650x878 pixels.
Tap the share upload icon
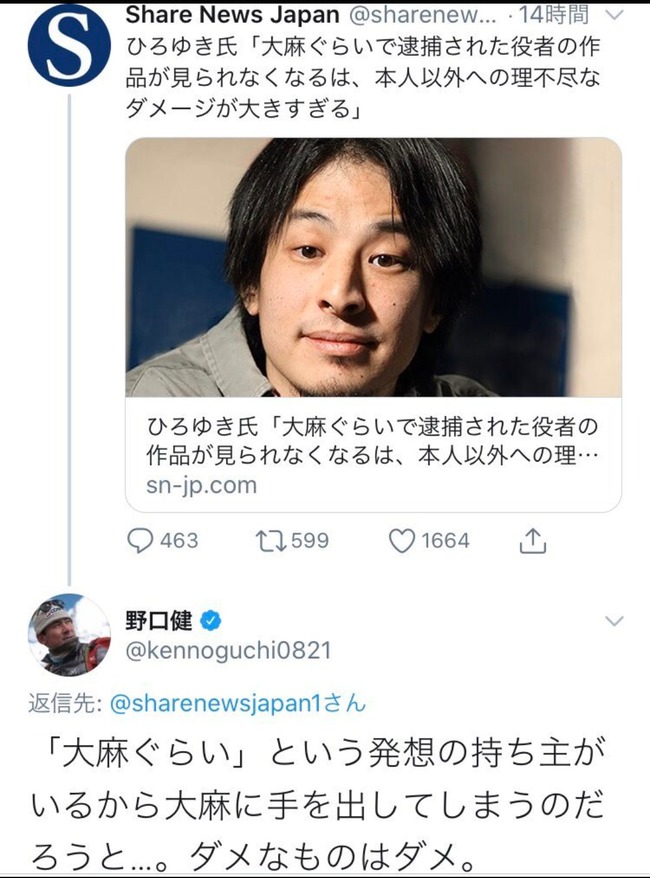pos(532,540)
